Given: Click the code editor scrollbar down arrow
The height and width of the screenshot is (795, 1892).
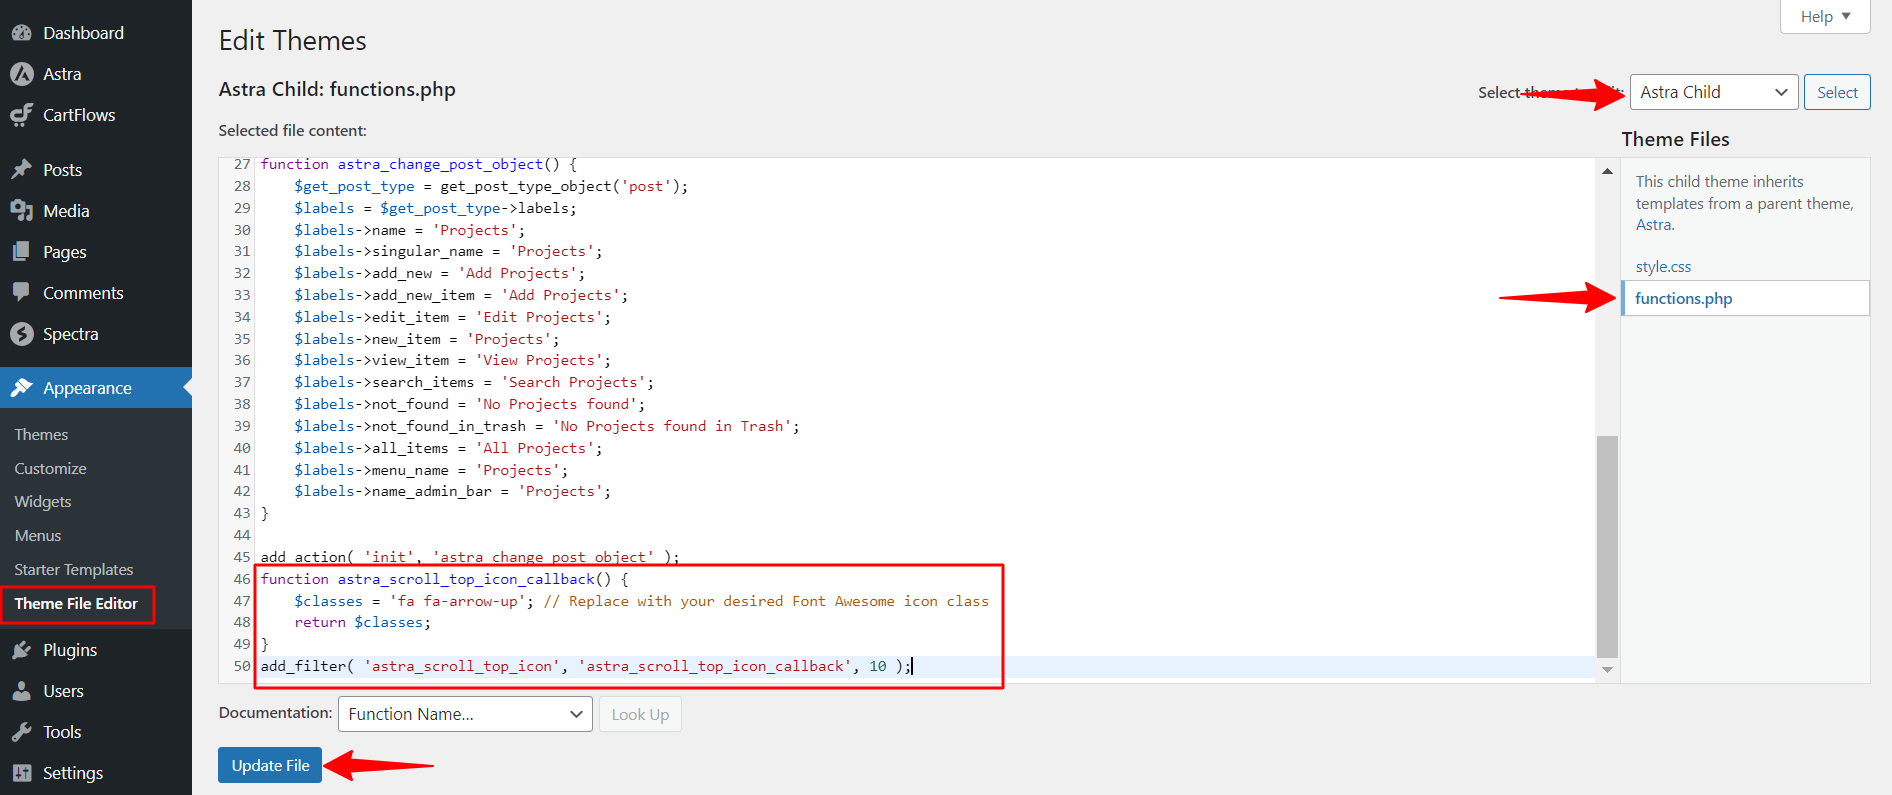Looking at the screenshot, I should click(1607, 670).
